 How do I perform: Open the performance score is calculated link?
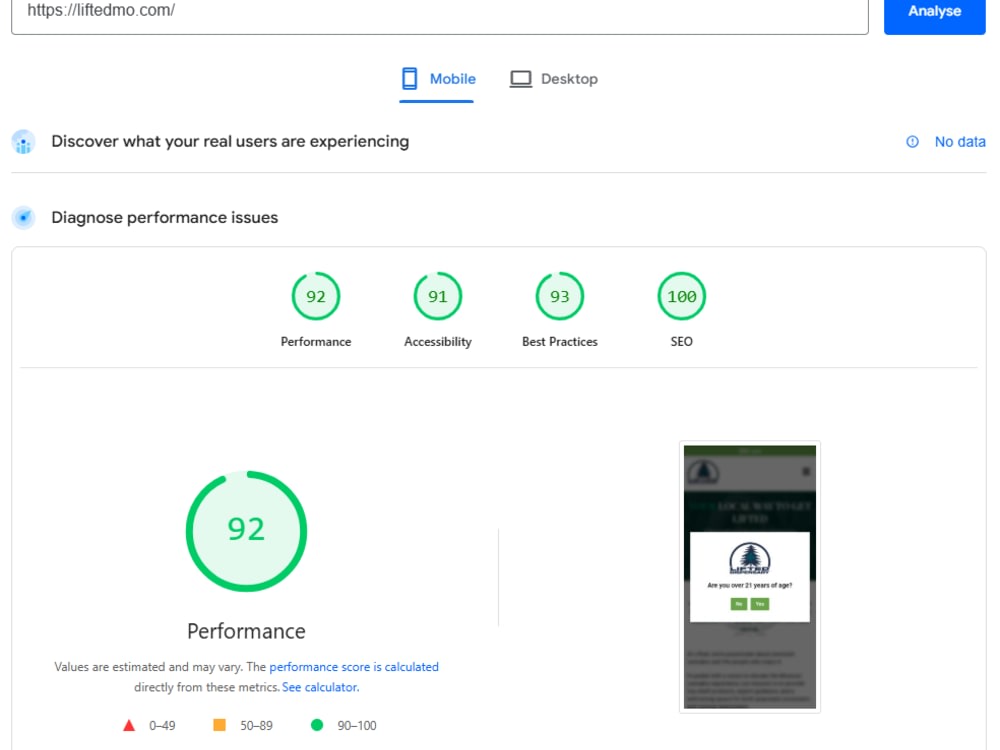pos(354,666)
